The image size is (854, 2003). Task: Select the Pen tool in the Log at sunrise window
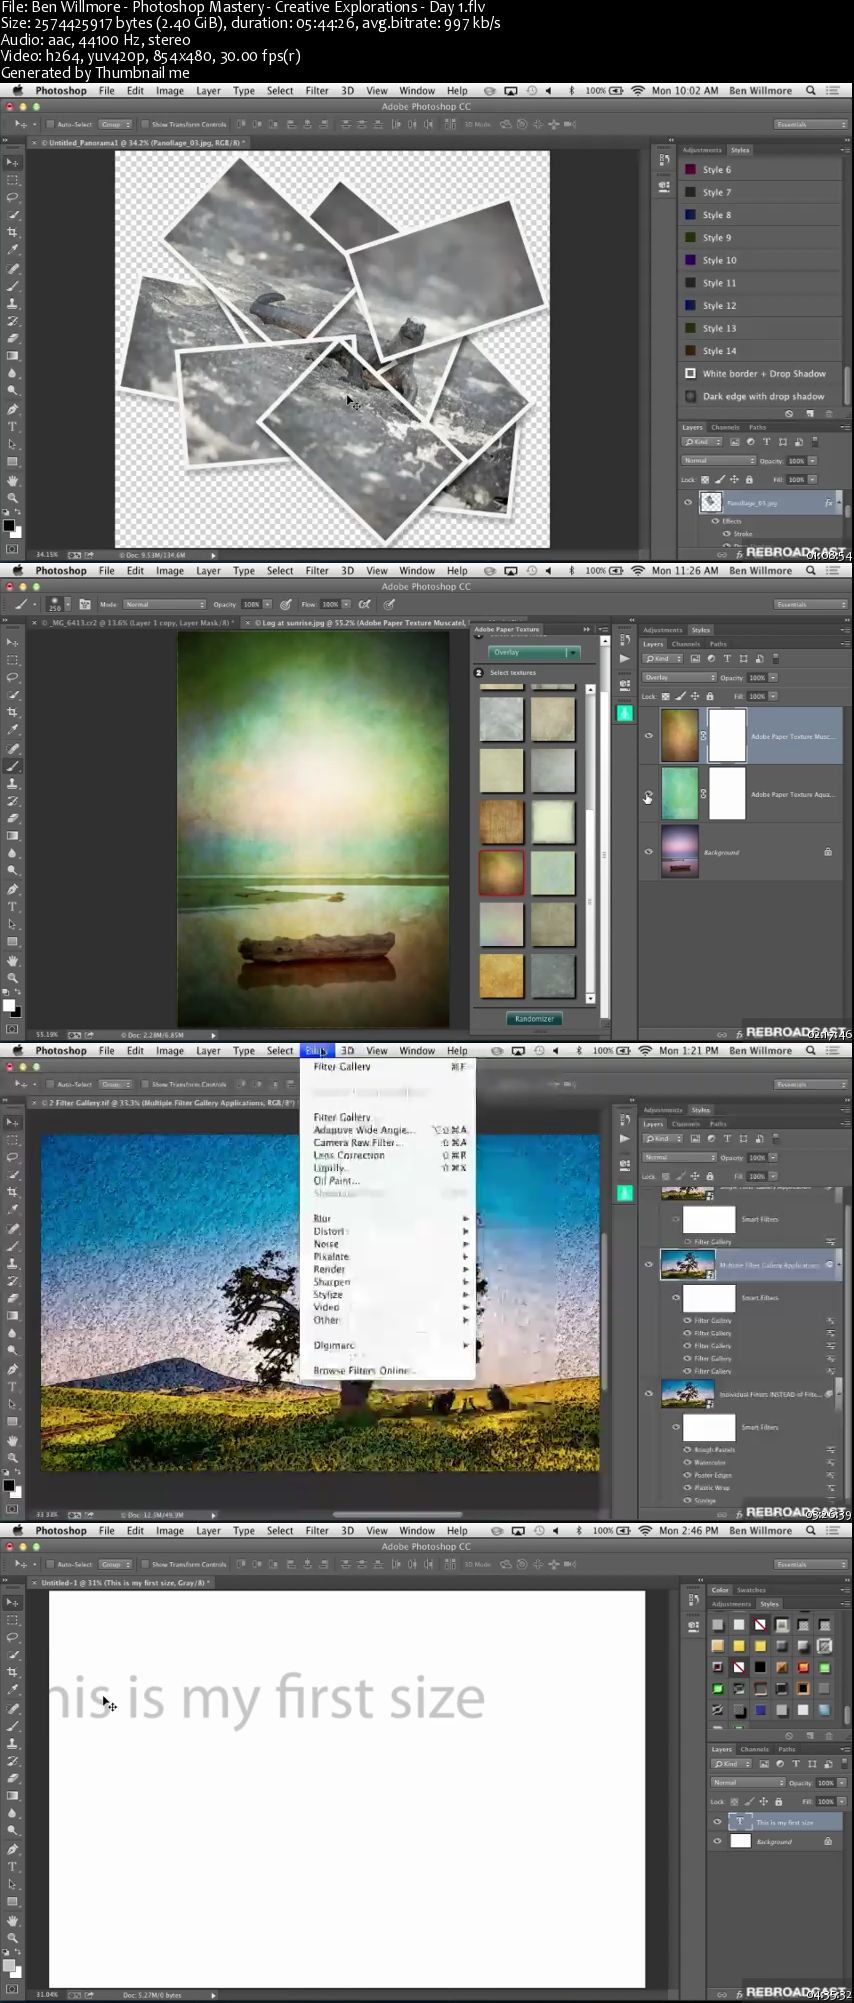[13, 889]
